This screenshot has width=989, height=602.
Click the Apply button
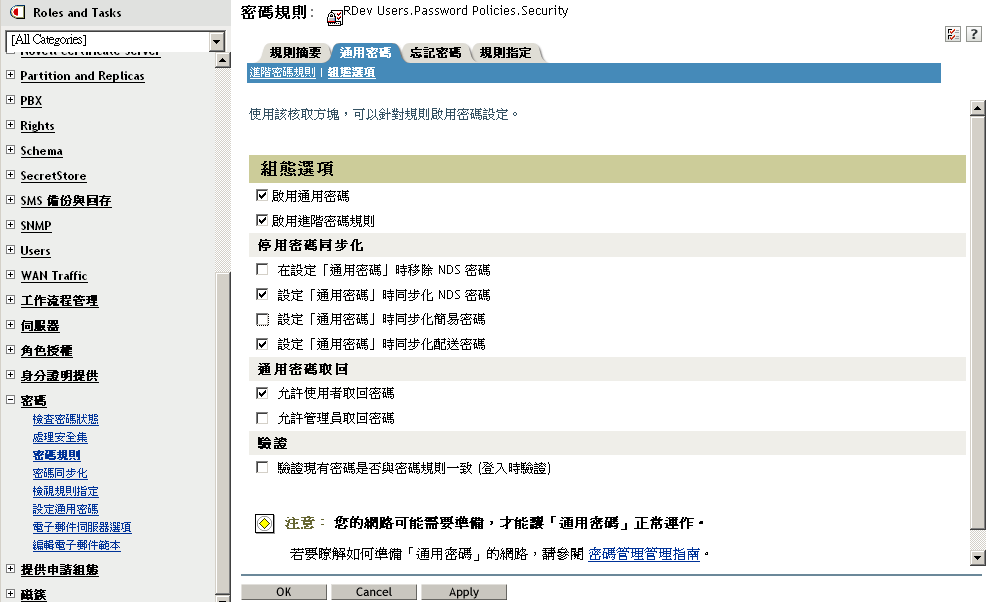pos(464,591)
